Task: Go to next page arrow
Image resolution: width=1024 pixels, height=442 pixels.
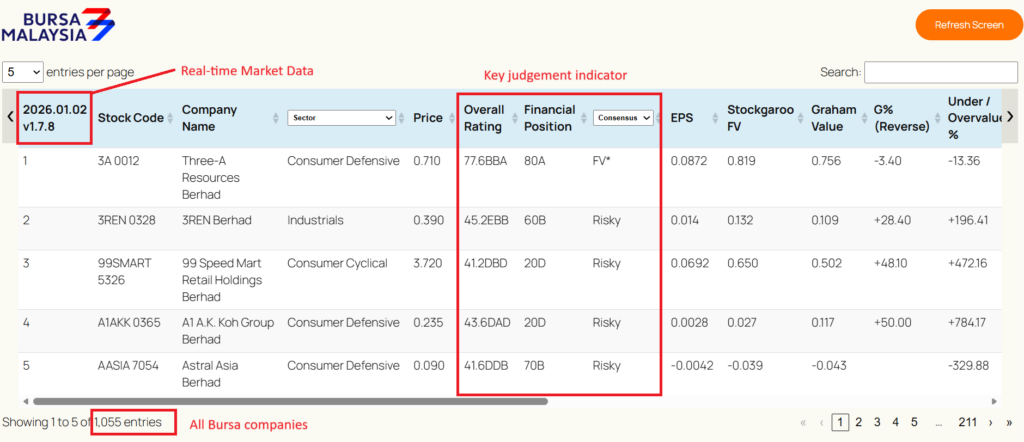Action: pos(990,423)
